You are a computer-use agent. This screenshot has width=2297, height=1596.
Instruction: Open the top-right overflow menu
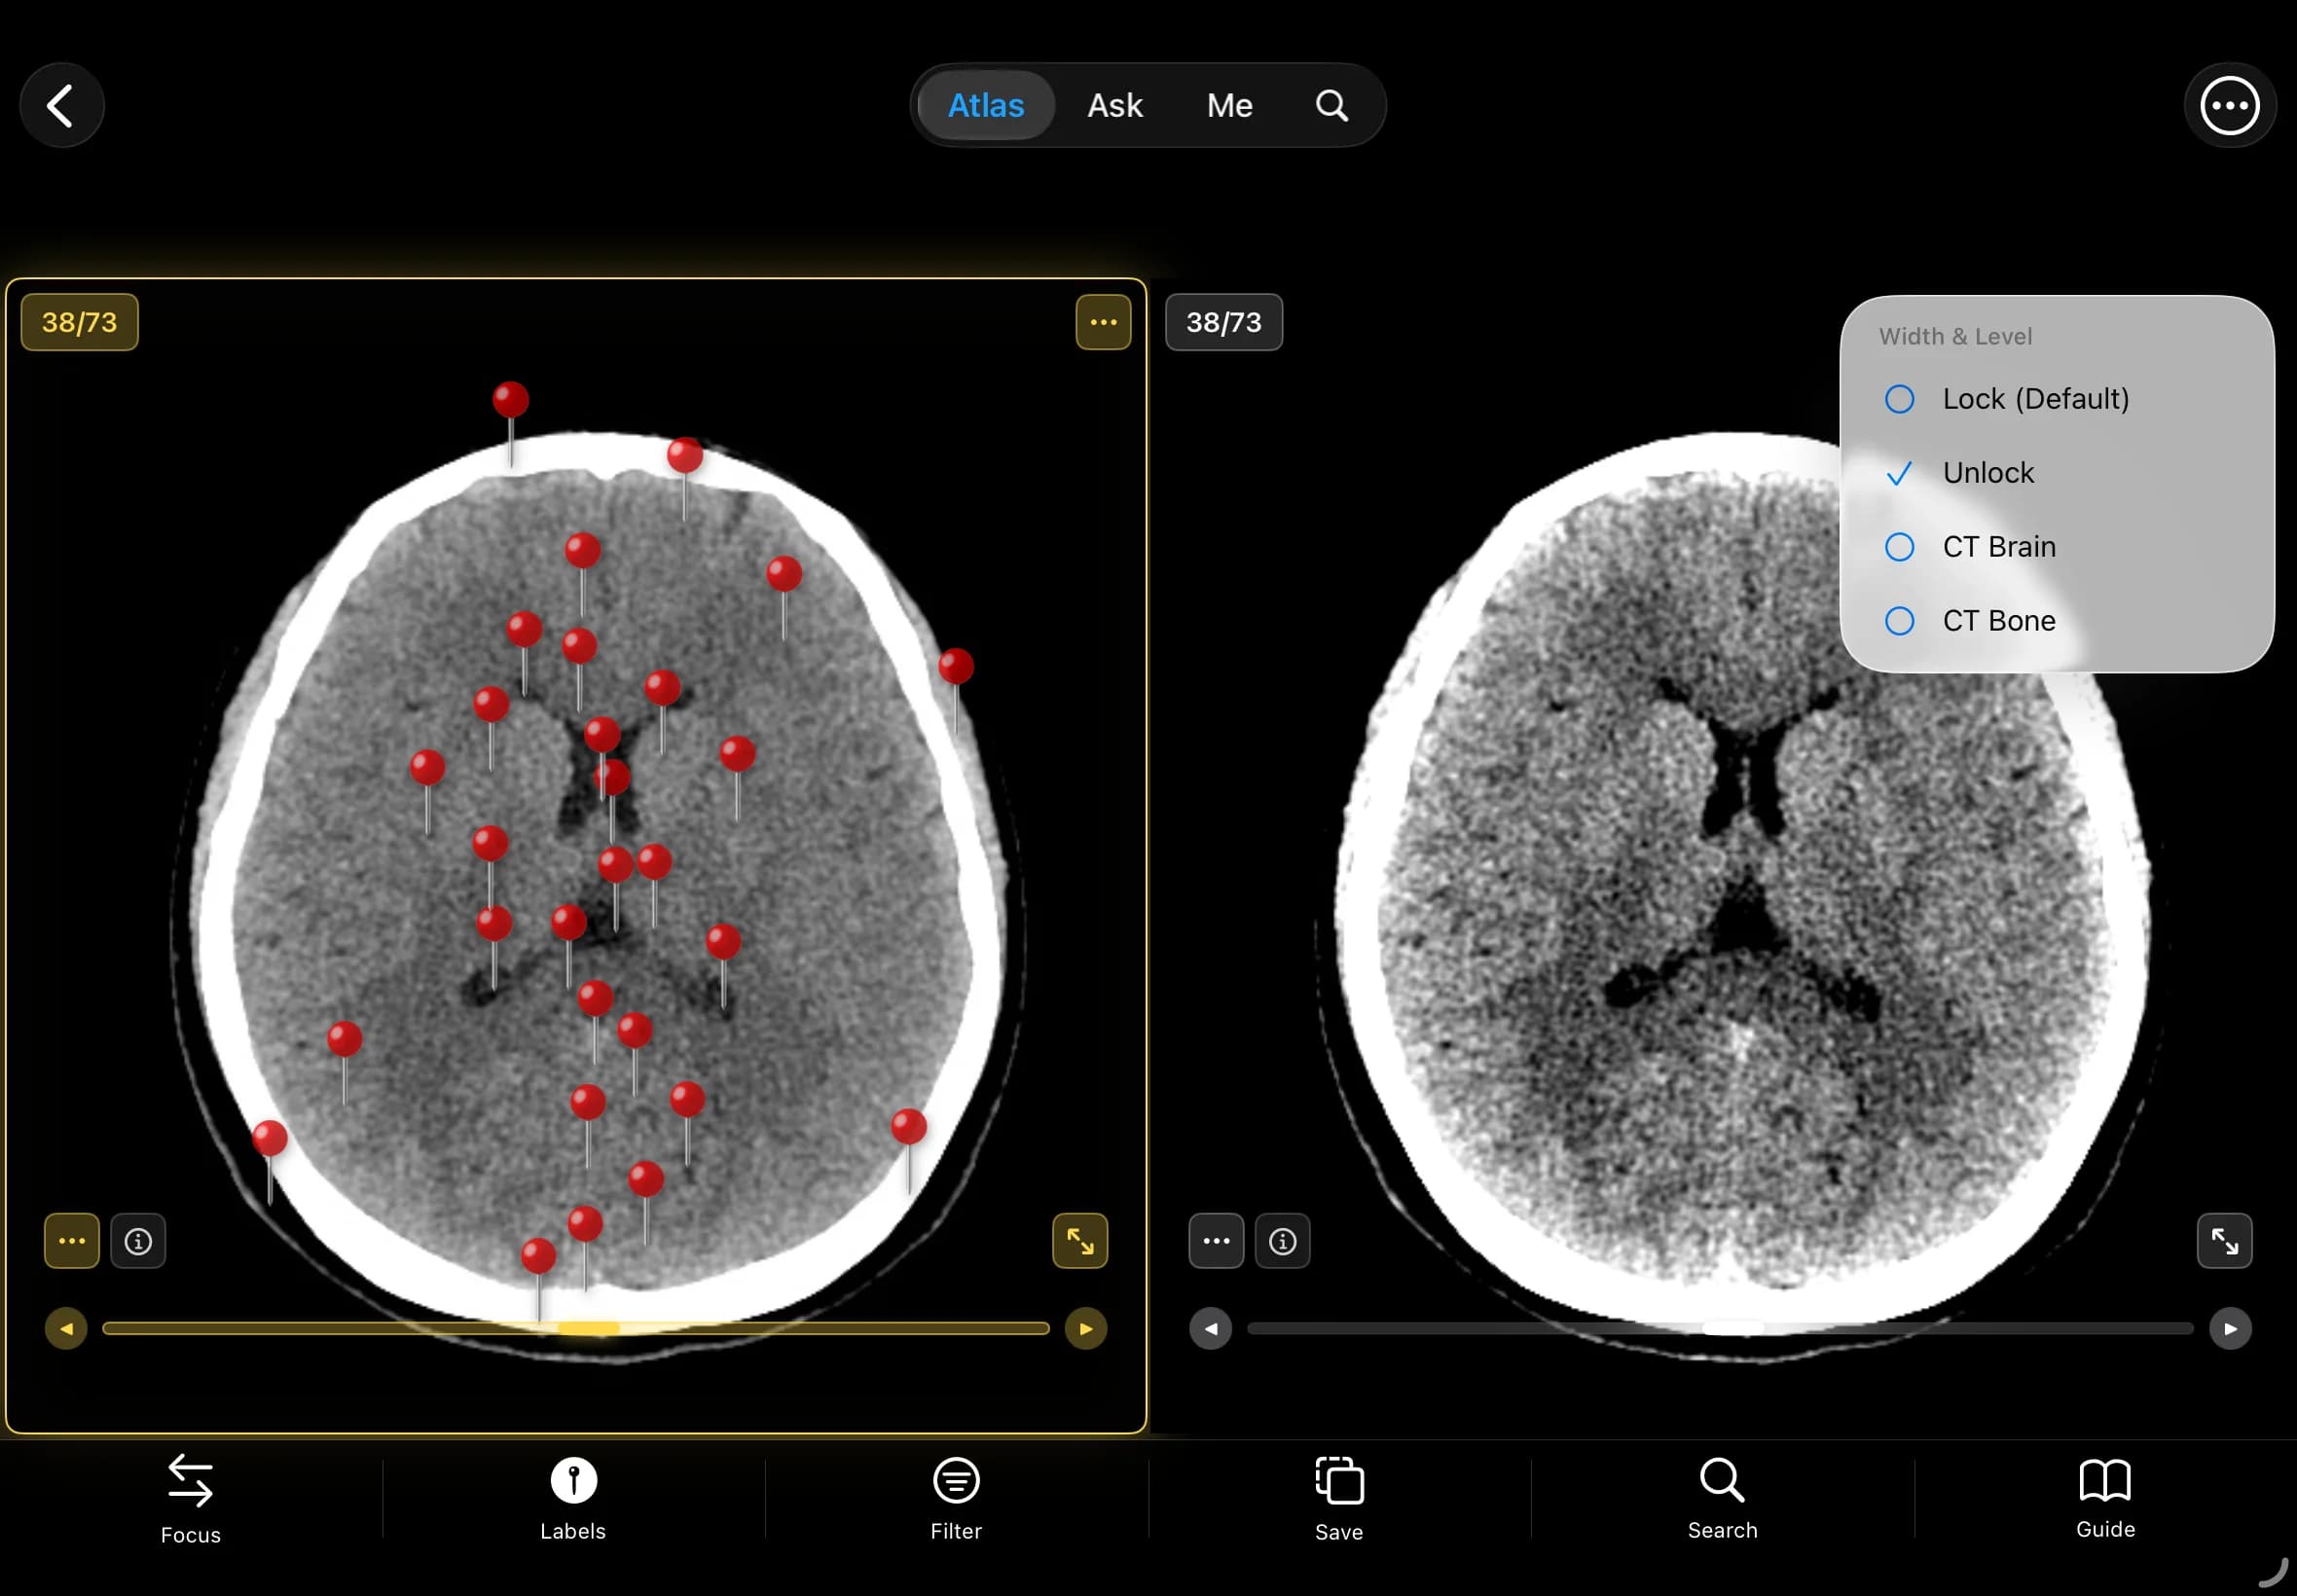pos(2228,104)
